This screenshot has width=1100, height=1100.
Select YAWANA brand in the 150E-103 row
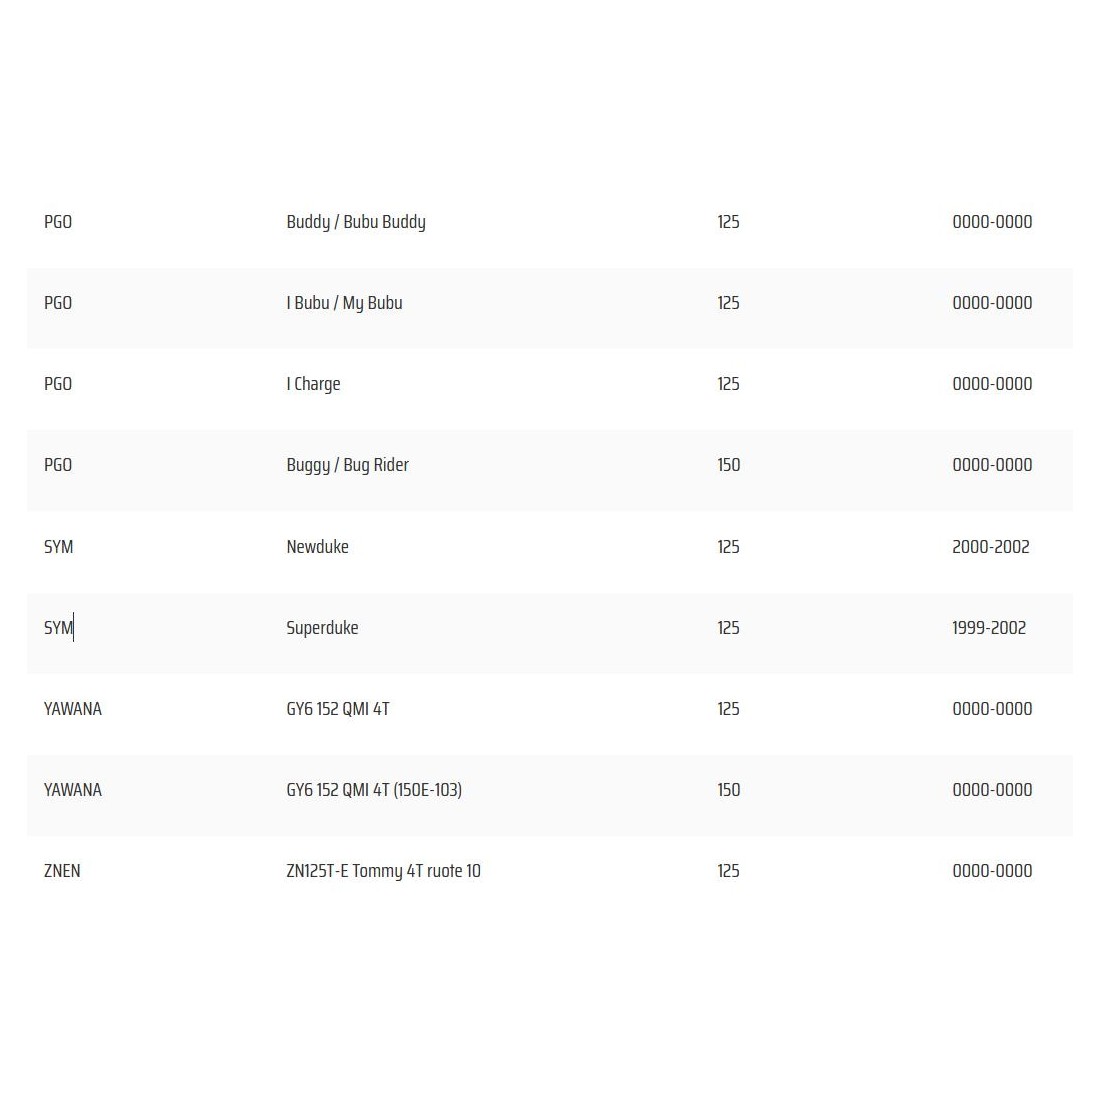[73, 790]
